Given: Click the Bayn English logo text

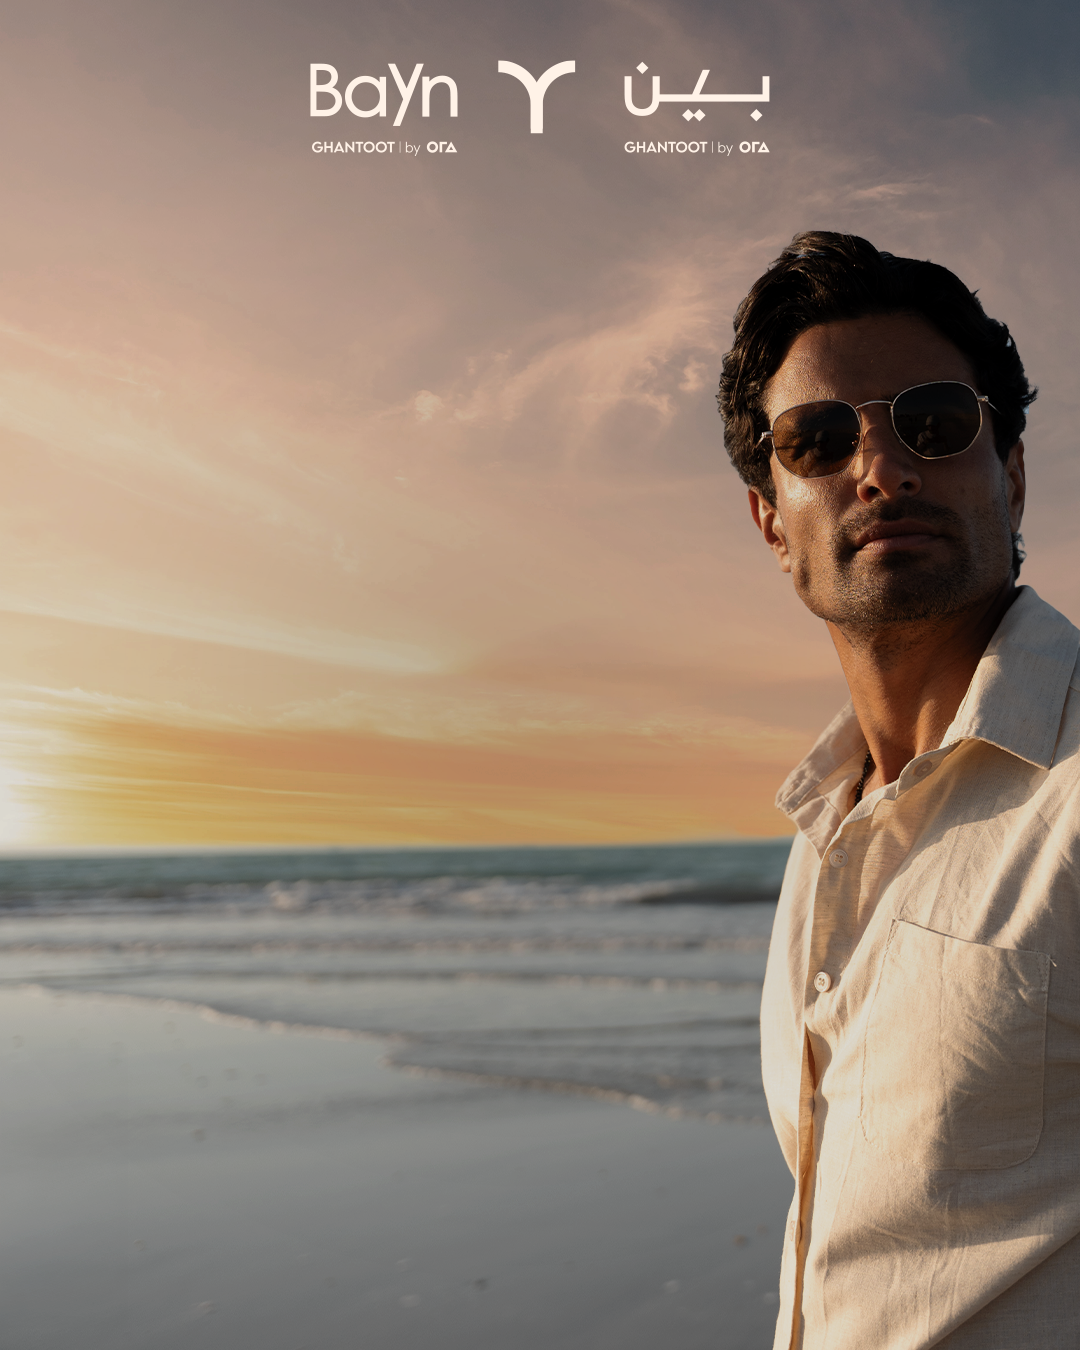Looking at the screenshot, I should click(x=383, y=95).
